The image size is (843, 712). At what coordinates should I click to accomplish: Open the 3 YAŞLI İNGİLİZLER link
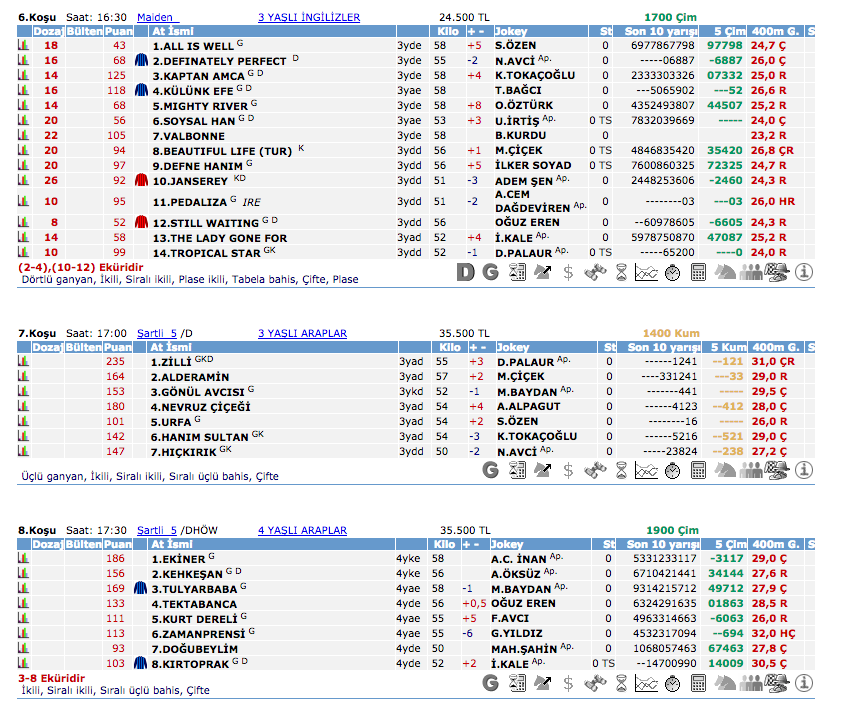tap(308, 18)
